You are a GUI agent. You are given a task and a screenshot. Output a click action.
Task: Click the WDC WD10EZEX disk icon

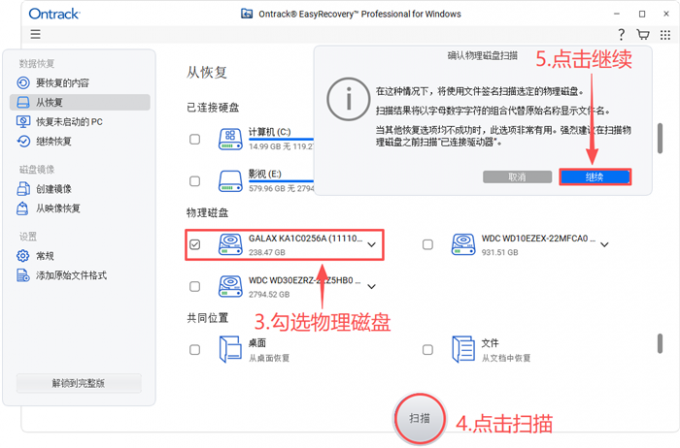pos(463,245)
